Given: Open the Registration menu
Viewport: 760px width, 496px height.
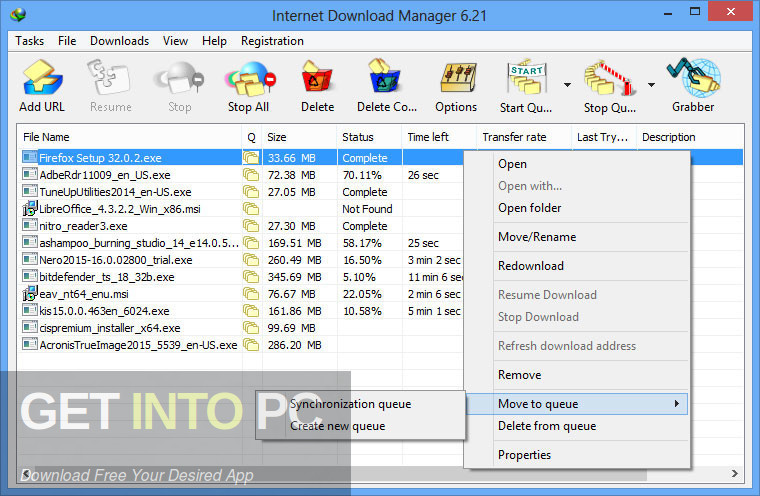Looking at the screenshot, I should 272,41.
